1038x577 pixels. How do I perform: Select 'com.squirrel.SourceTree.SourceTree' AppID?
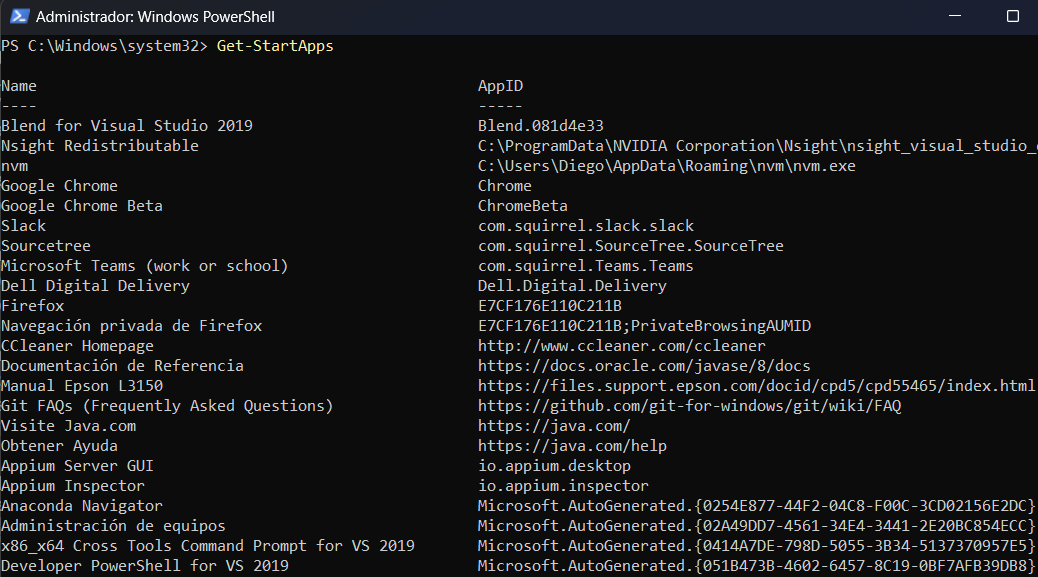click(631, 245)
